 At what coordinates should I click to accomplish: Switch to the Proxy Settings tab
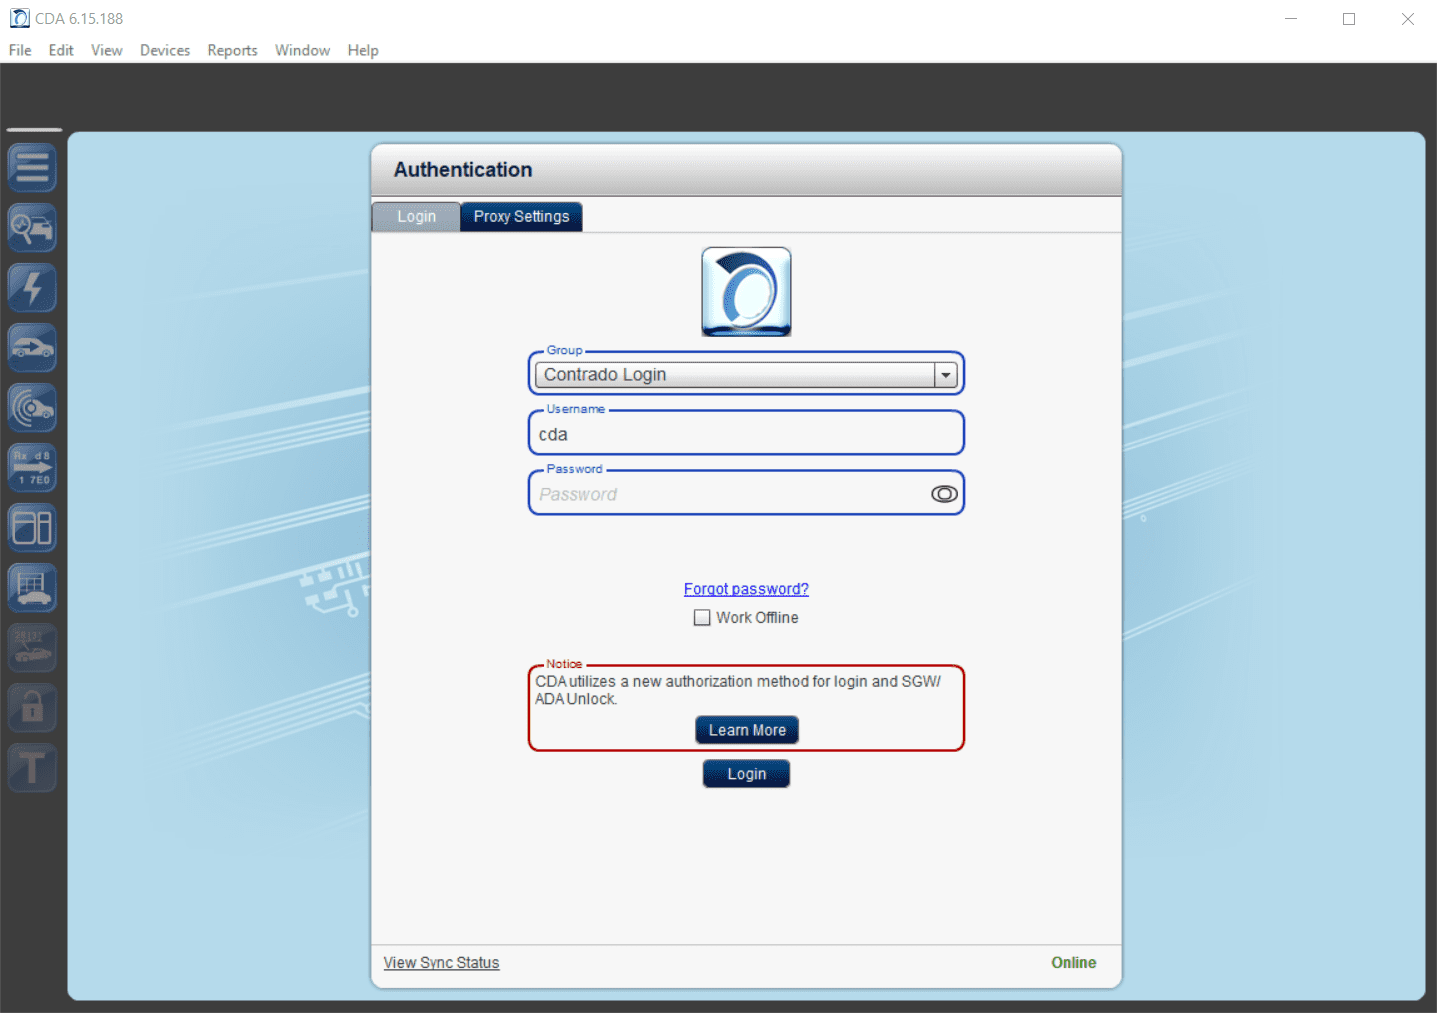(521, 217)
